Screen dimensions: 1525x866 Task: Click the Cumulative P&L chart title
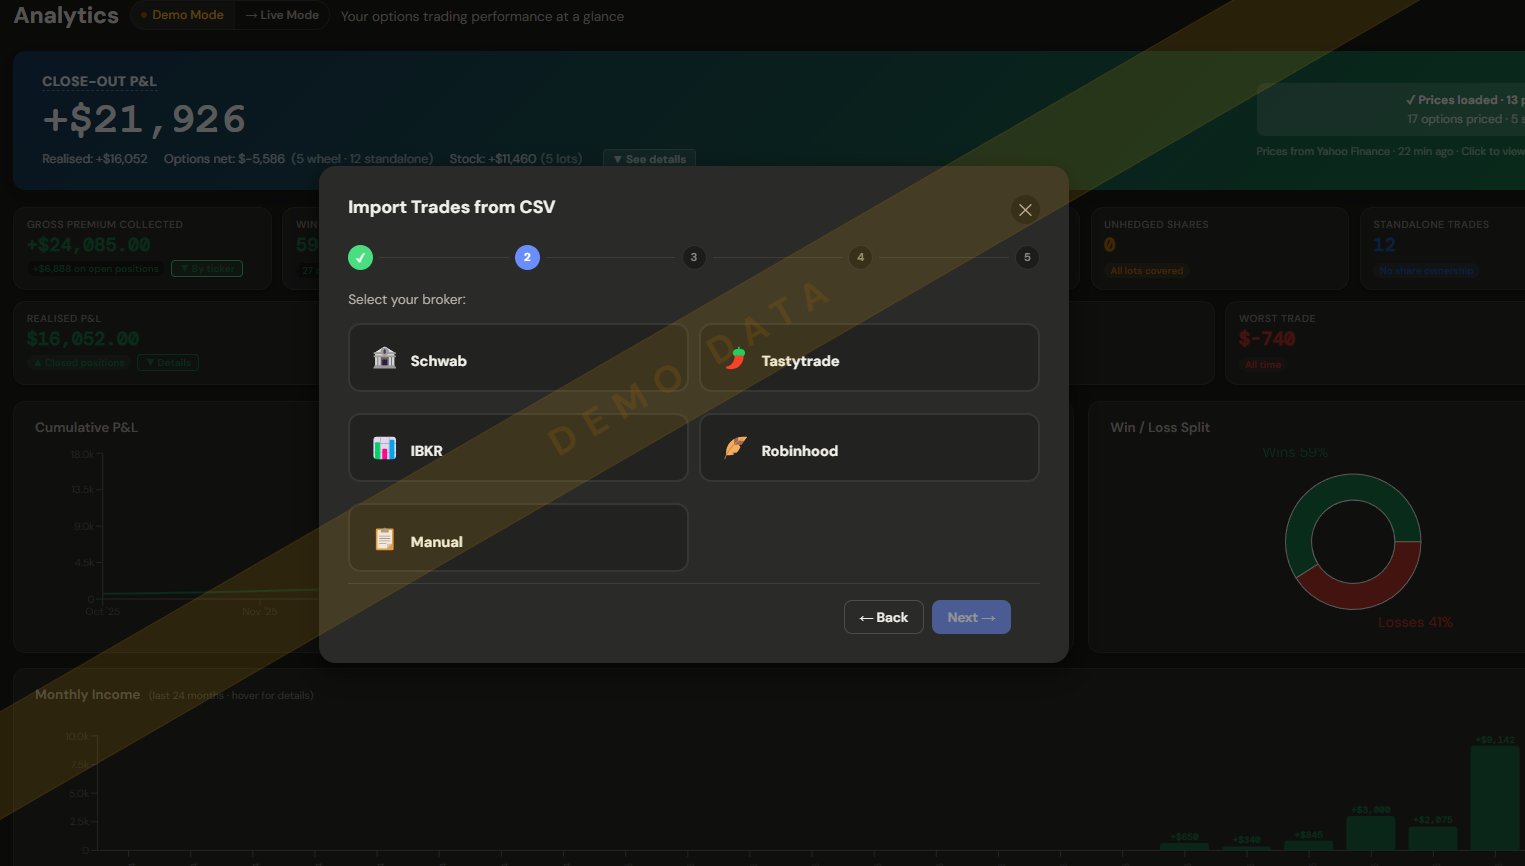pyautogui.click(x=86, y=427)
